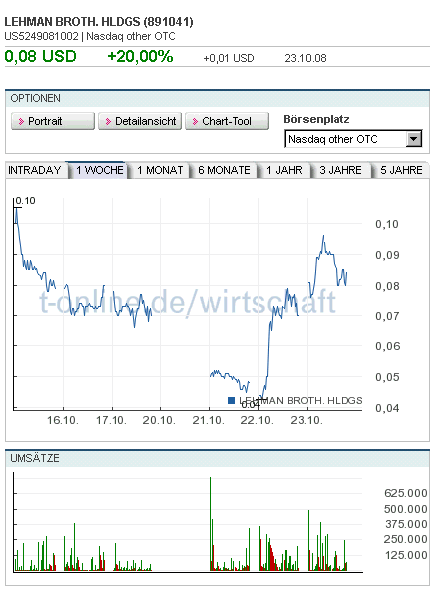Image resolution: width=433 pixels, height=590 pixels.
Task: Click the 21.10. date axis label
Action: 208,420
